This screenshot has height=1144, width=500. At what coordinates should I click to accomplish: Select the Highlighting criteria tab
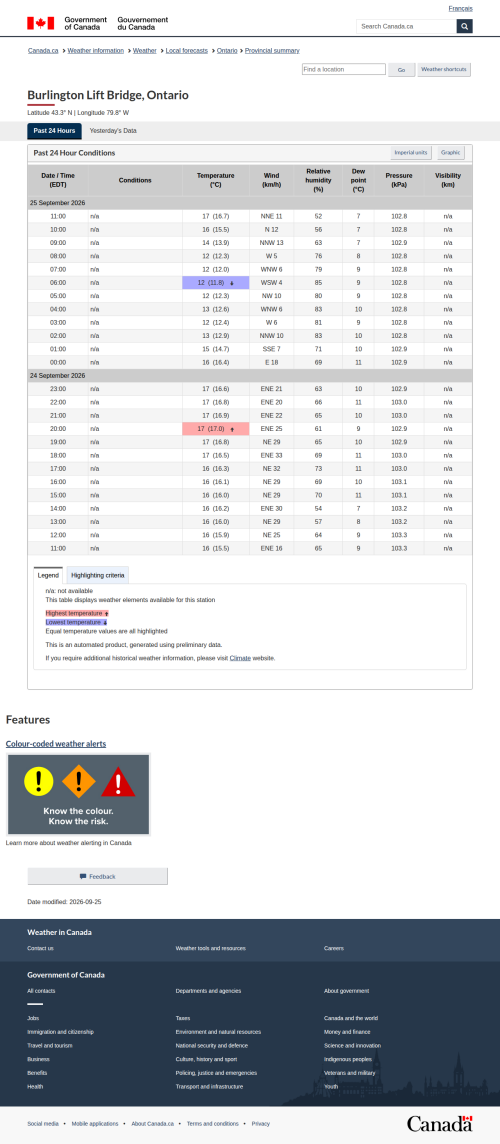pos(98,575)
